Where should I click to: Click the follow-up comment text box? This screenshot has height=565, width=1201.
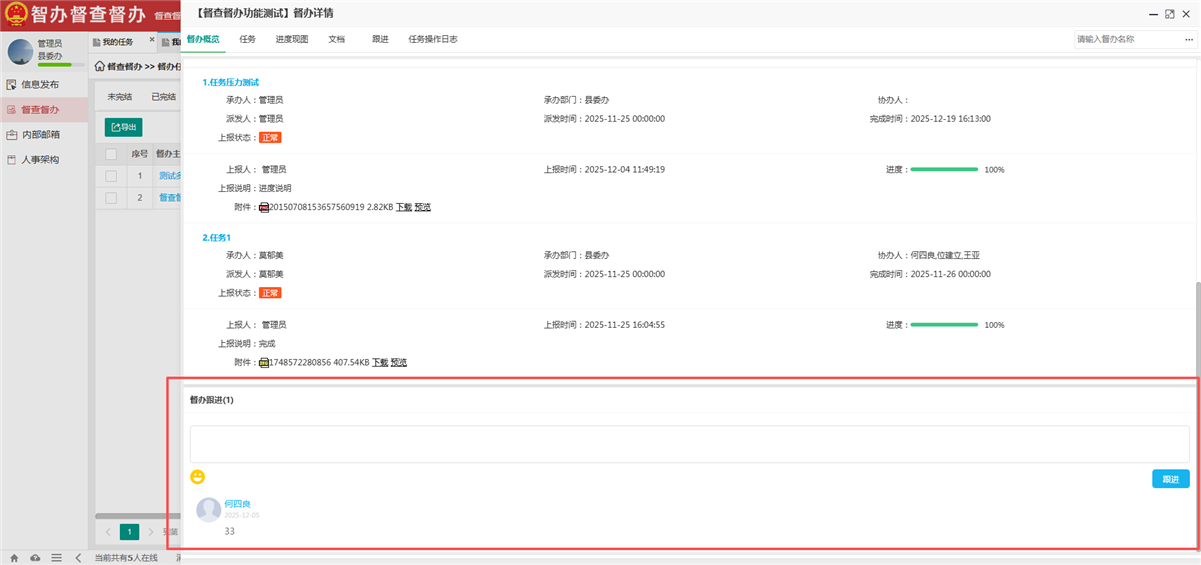click(689, 444)
